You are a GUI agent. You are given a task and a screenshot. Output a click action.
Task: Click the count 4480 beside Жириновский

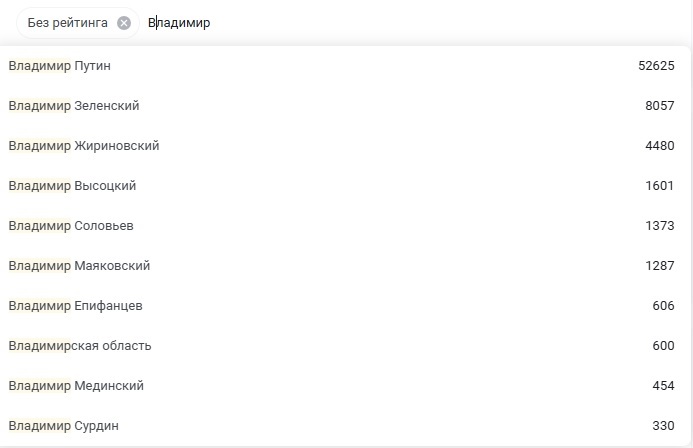[x=659, y=146]
